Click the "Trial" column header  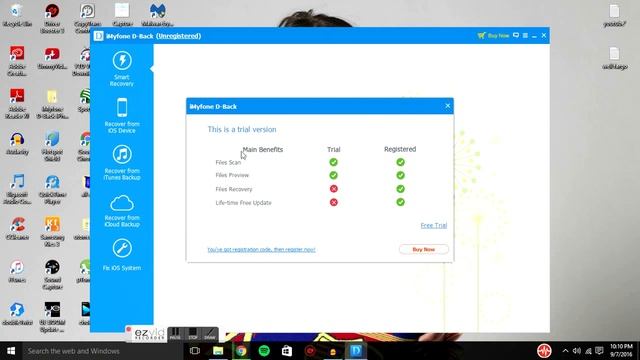tap(333, 149)
